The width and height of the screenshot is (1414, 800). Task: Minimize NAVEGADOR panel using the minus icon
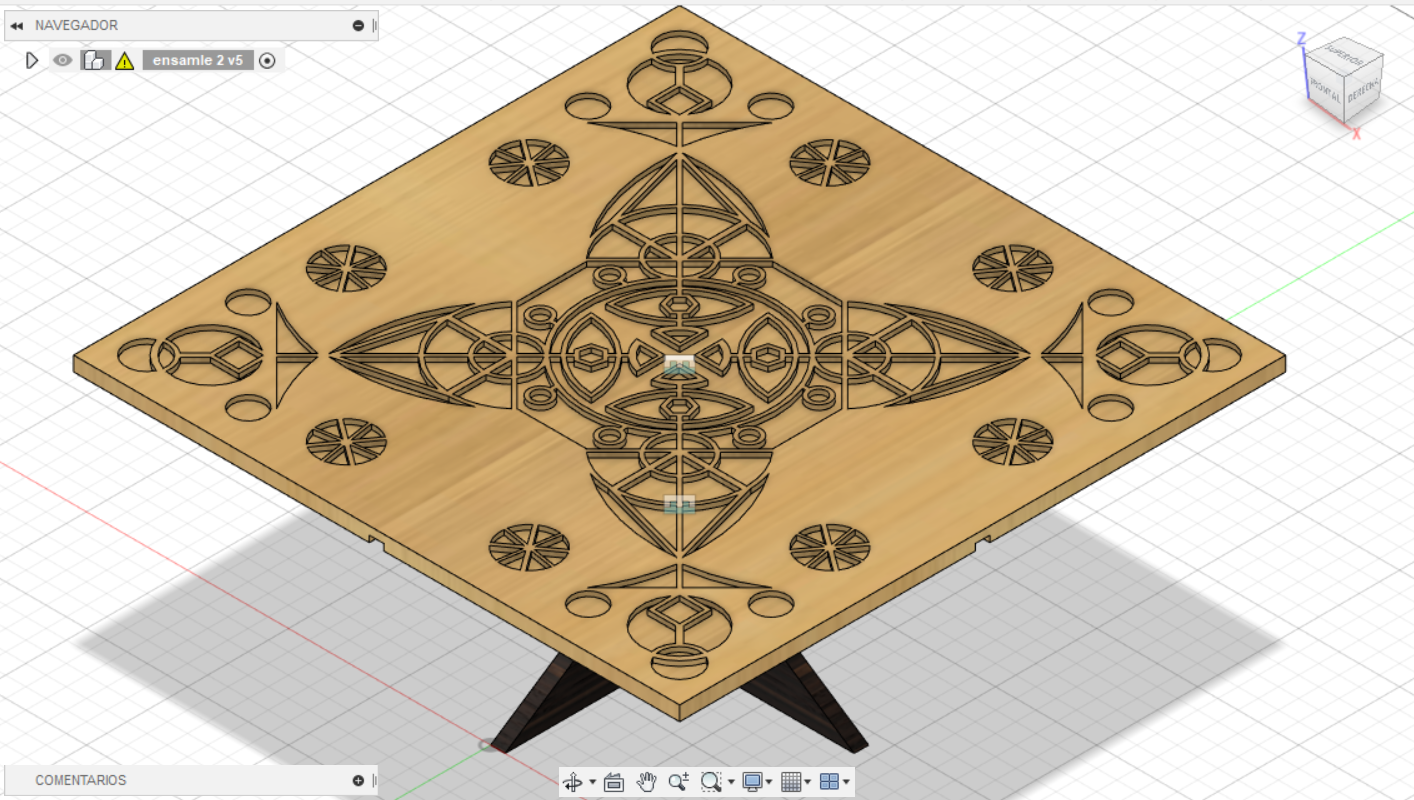pos(358,26)
